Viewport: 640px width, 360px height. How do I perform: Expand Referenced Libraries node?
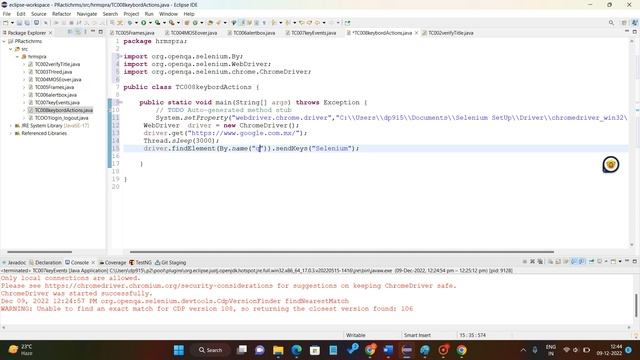11,133
